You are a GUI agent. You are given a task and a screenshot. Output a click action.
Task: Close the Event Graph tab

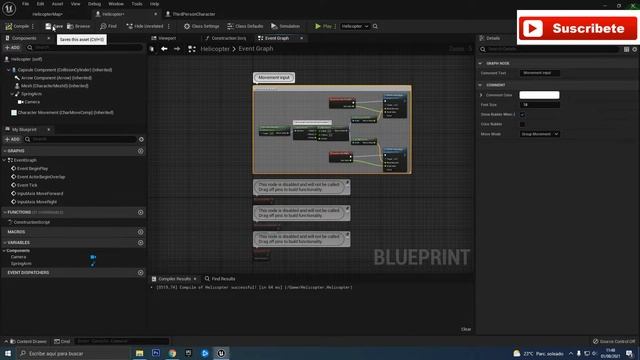(x=302, y=38)
